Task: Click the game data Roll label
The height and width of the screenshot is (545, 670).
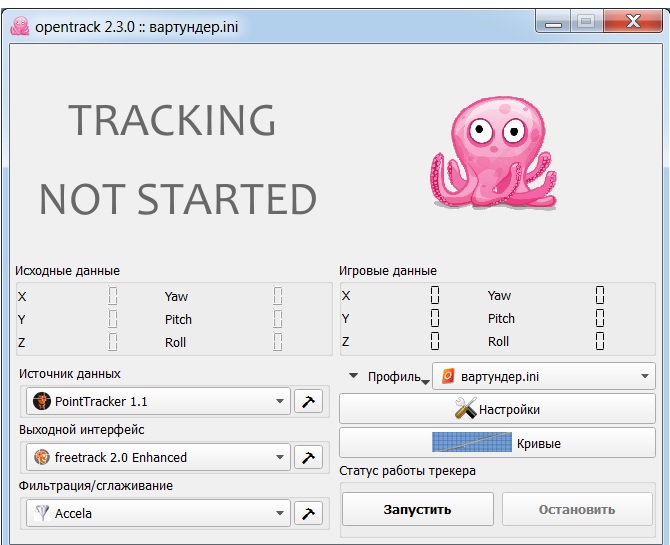Action: point(498,342)
